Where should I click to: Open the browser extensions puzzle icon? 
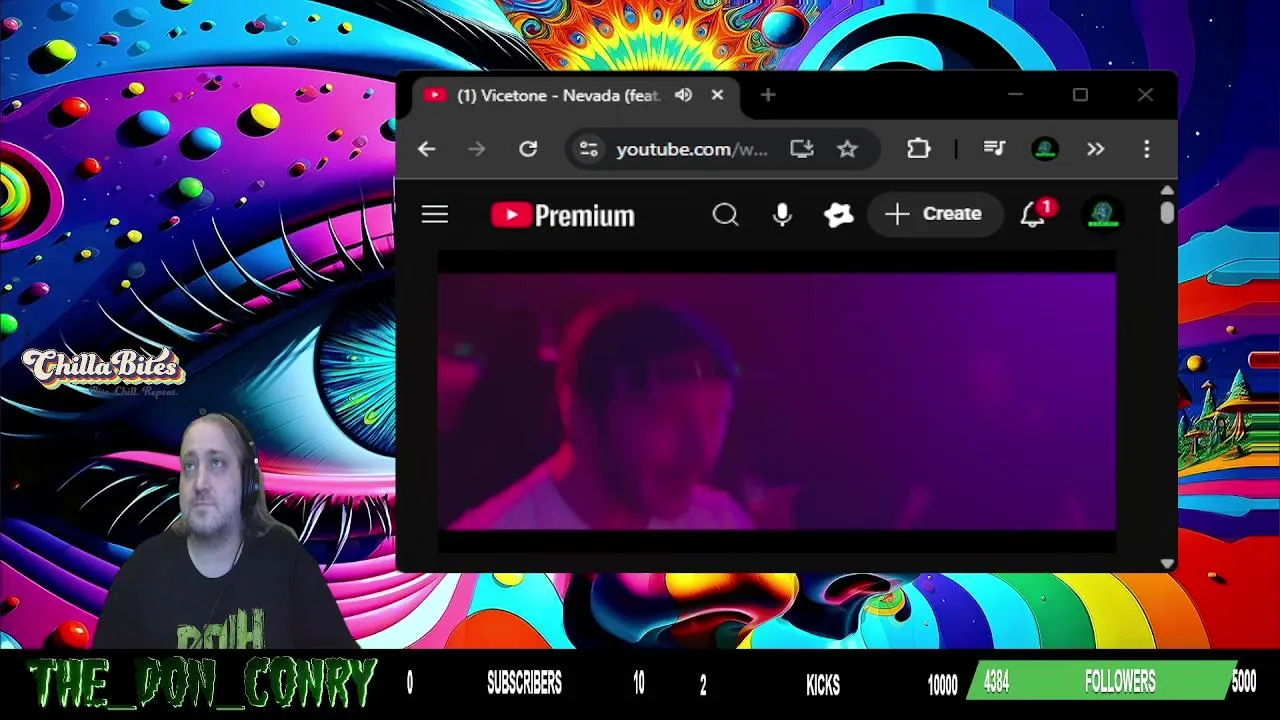tap(918, 149)
